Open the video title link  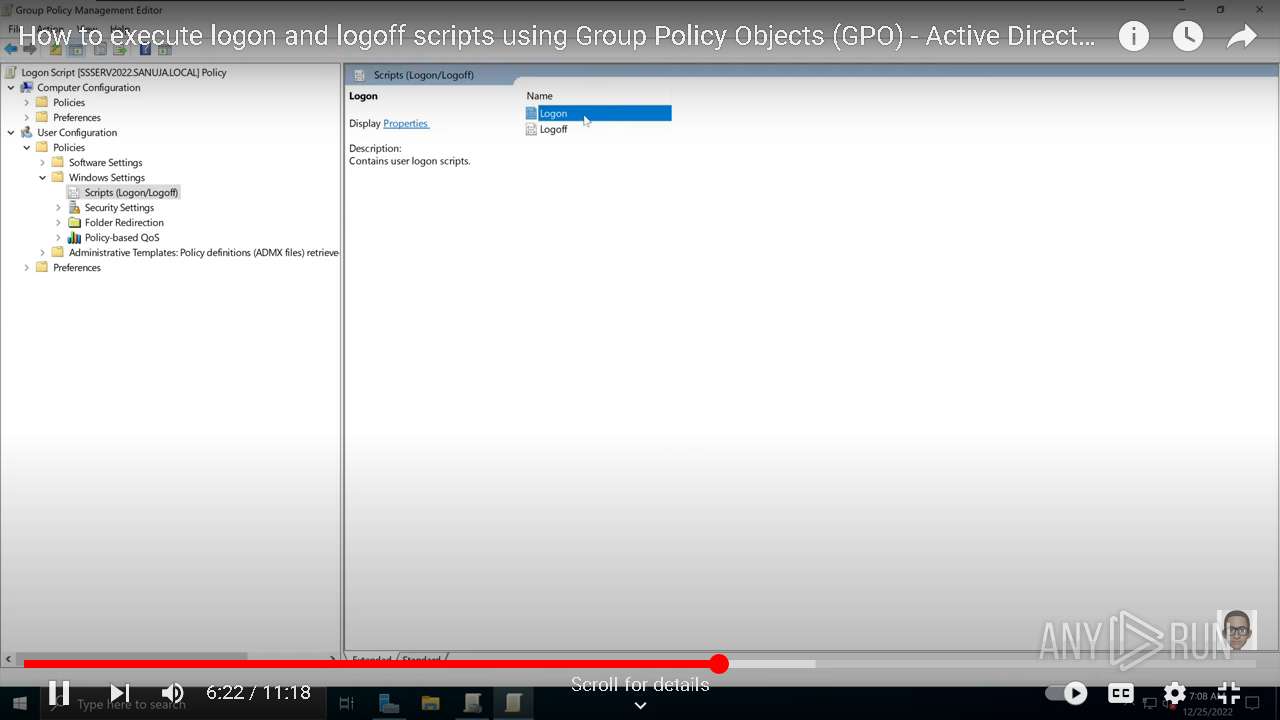[557, 37]
